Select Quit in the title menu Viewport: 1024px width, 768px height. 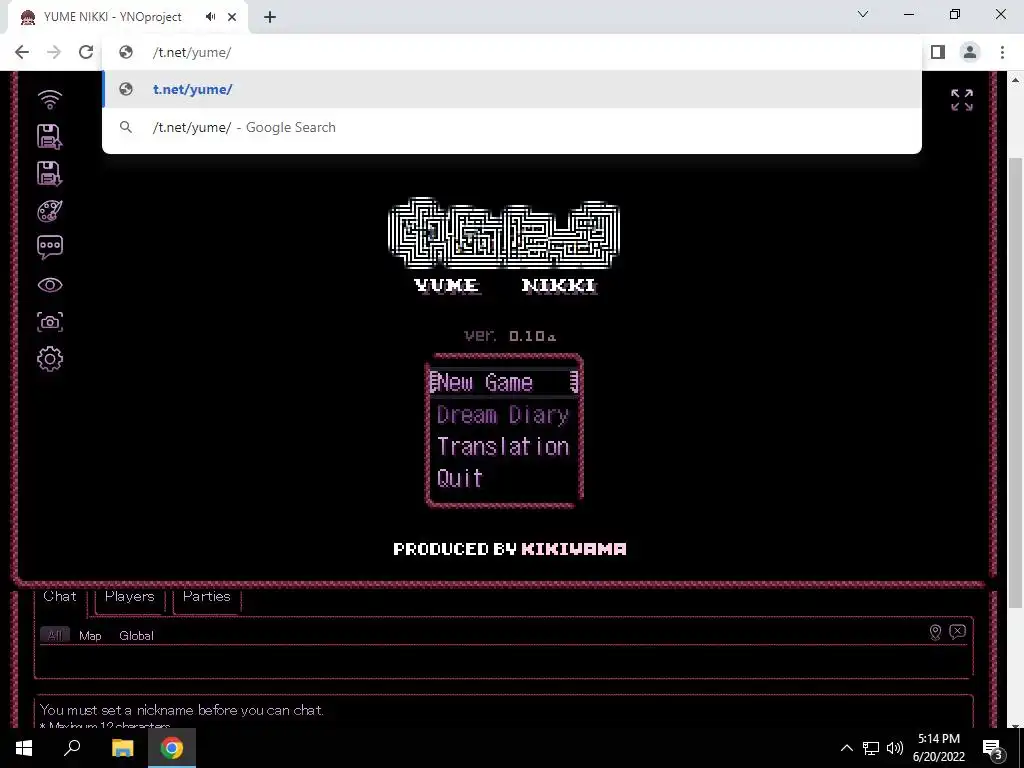pos(459,478)
